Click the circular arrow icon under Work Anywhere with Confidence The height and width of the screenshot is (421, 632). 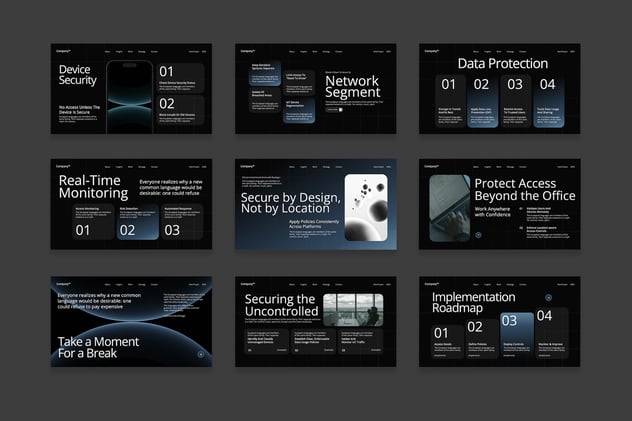pos(478,235)
